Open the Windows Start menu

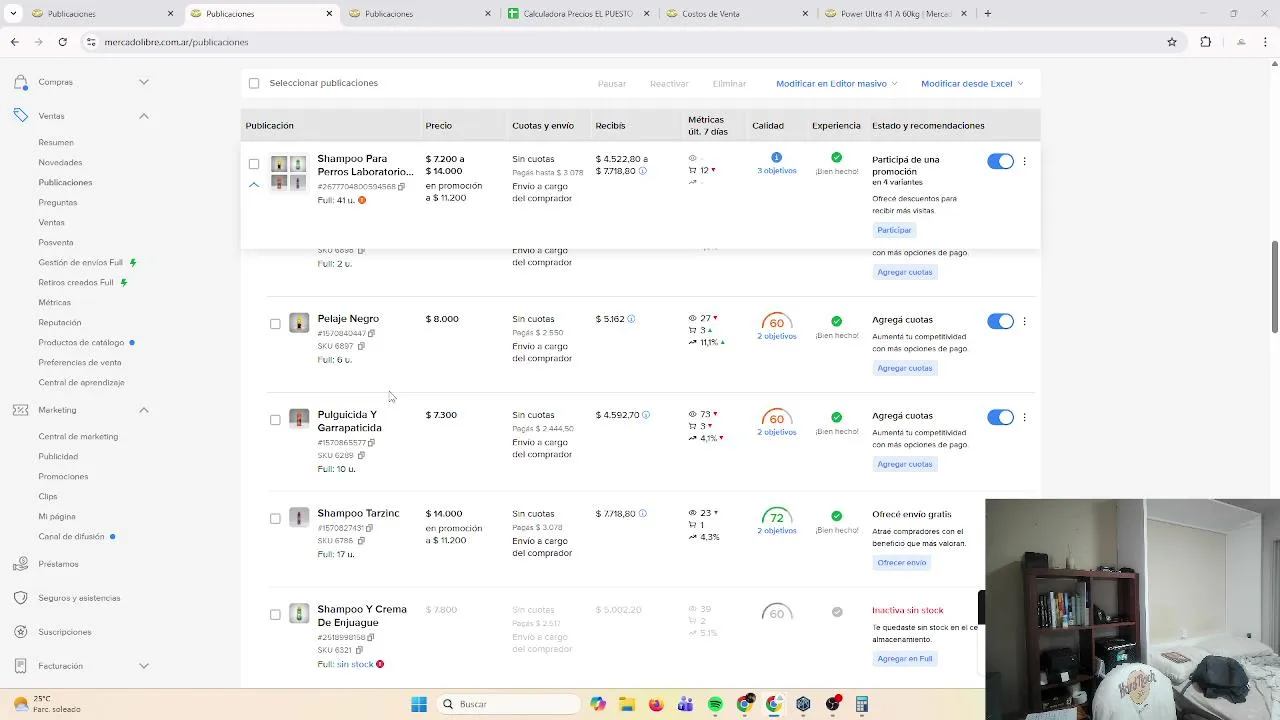tap(419, 704)
